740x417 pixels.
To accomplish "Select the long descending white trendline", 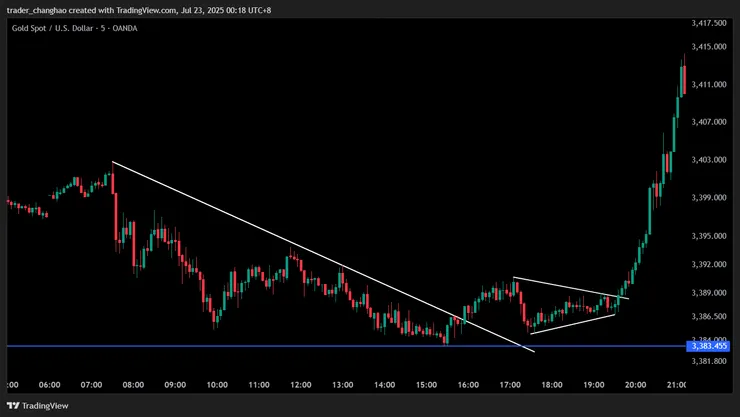I will point(323,257).
